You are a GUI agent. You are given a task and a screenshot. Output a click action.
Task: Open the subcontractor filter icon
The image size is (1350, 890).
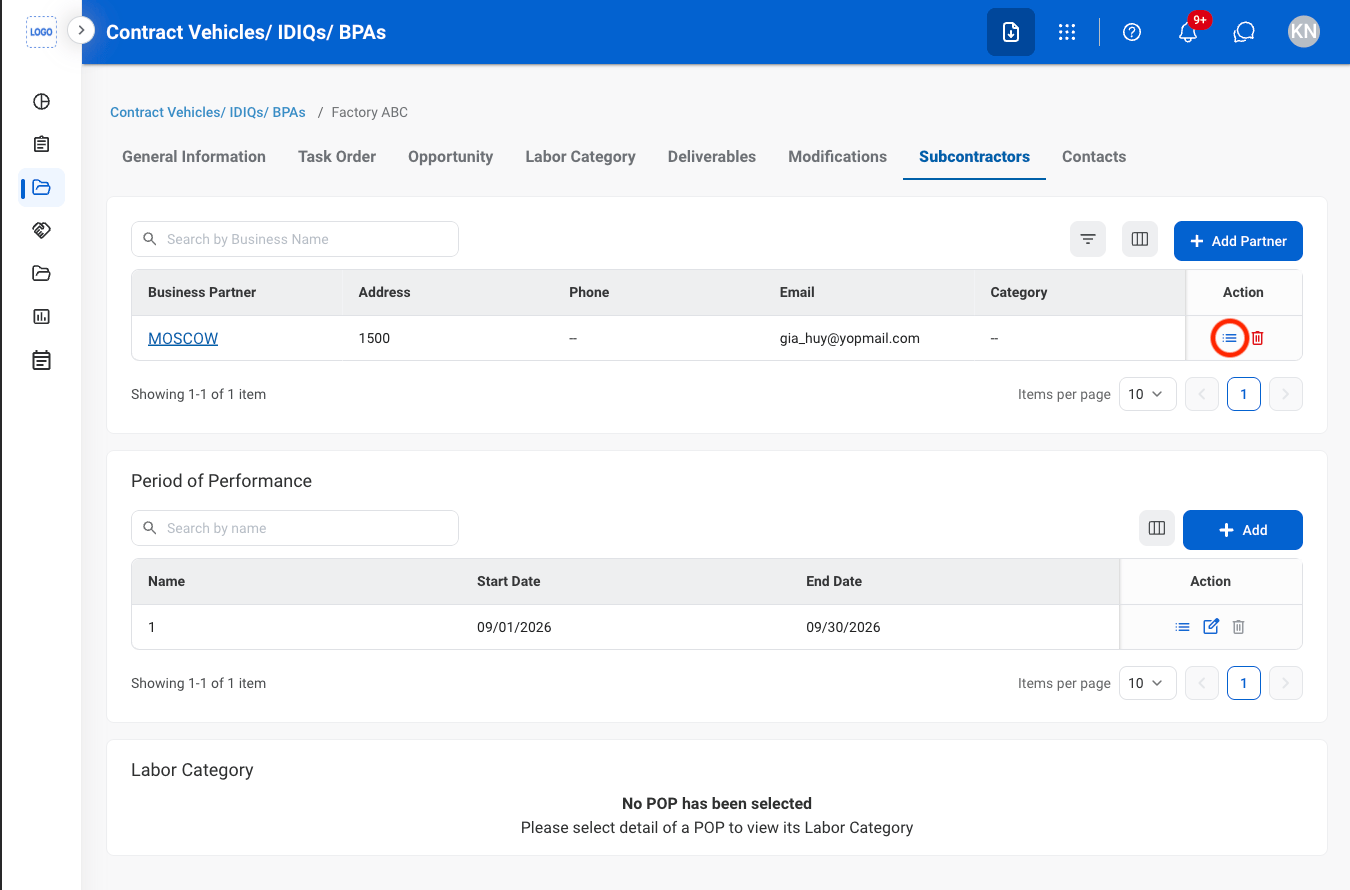point(1088,239)
